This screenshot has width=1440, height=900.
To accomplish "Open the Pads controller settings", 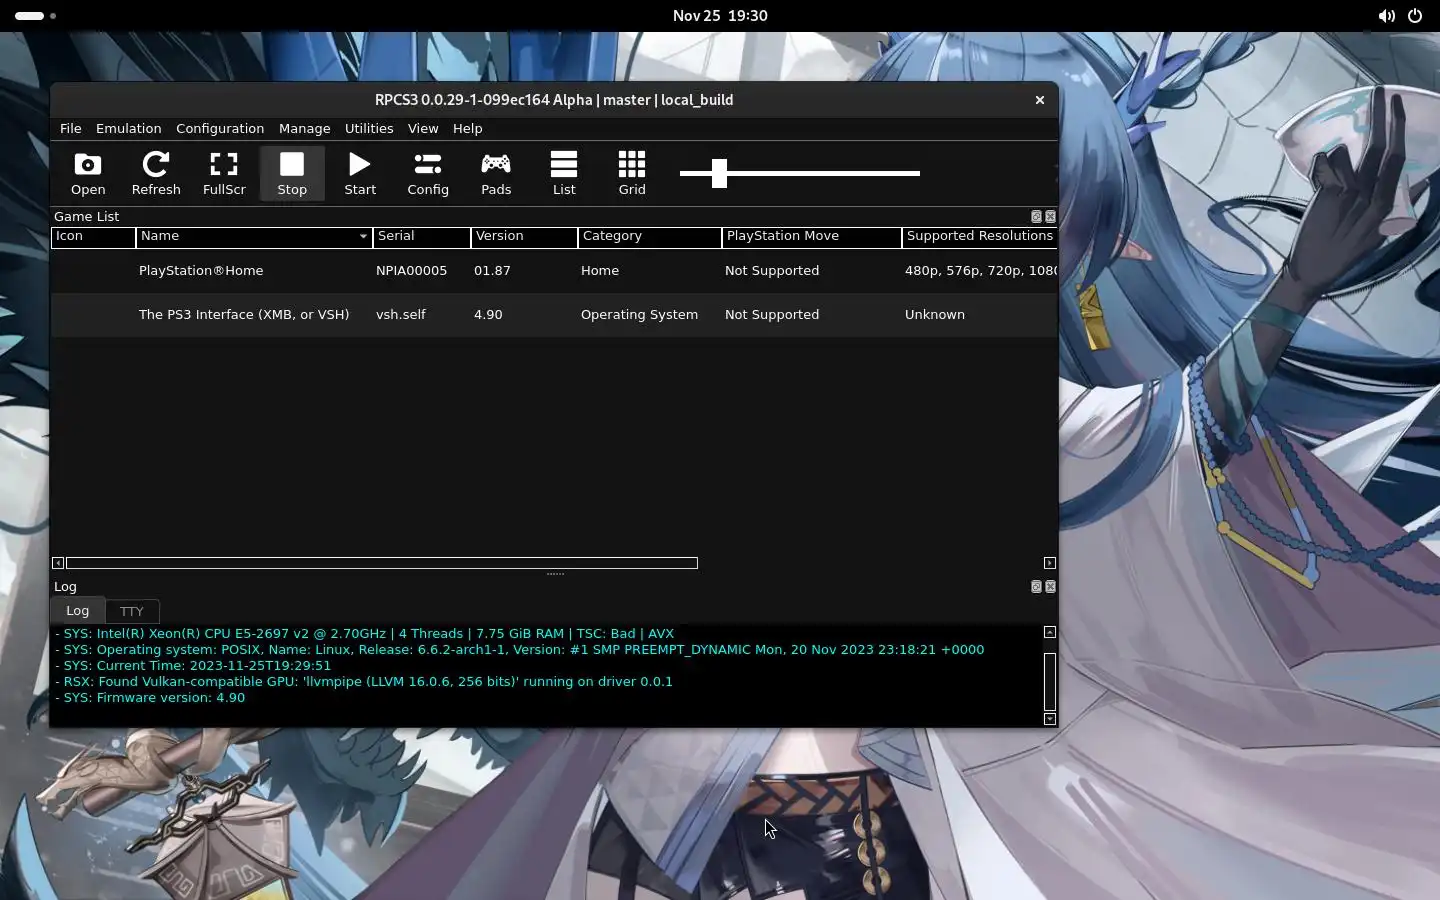I will [496, 173].
